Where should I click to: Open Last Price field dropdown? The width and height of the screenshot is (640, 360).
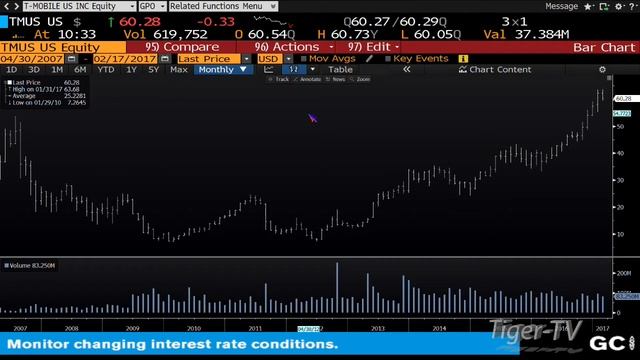246,59
